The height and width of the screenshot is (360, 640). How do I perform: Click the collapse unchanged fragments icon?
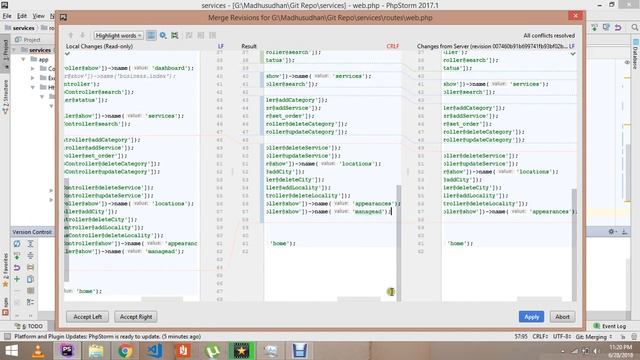[175, 36]
